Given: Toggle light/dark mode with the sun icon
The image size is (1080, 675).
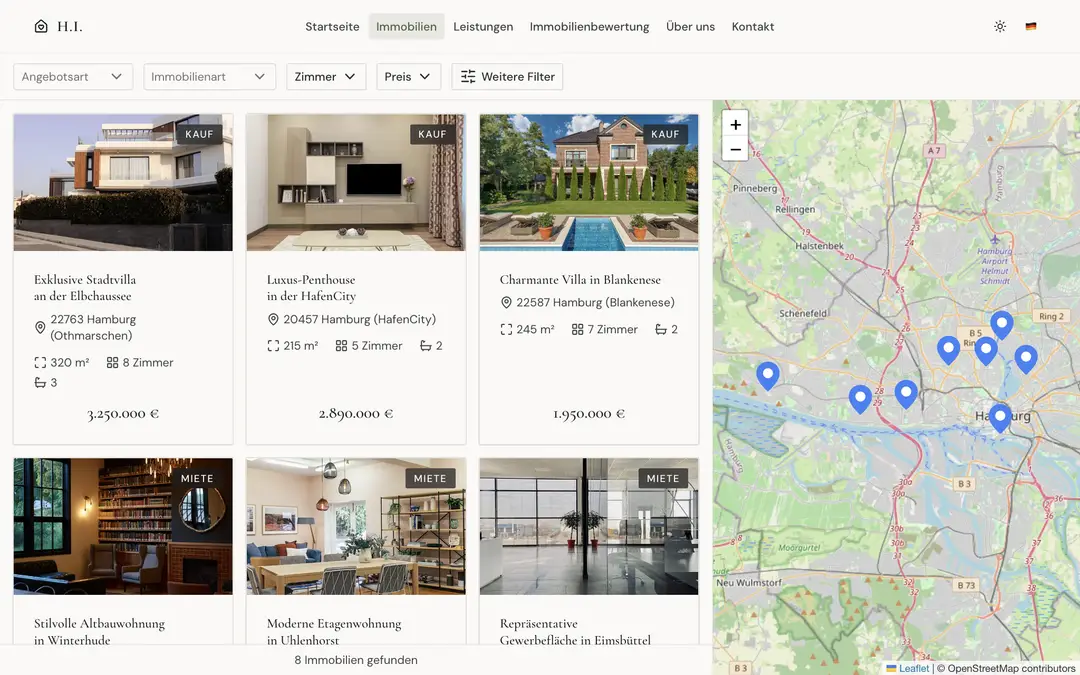Looking at the screenshot, I should click(x=999, y=26).
